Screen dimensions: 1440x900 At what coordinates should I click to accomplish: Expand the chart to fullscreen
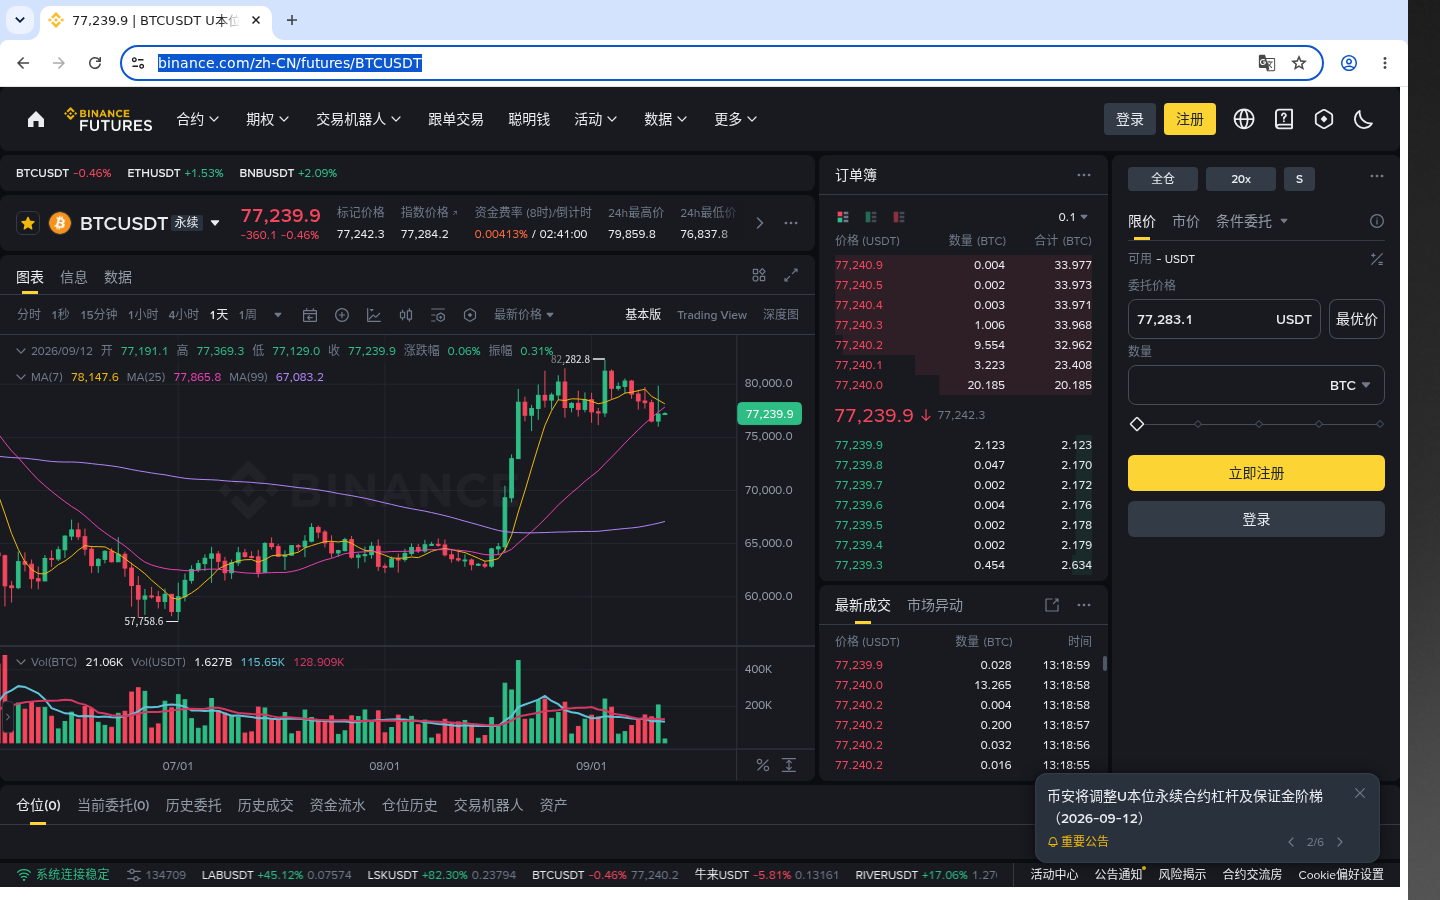click(791, 275)
